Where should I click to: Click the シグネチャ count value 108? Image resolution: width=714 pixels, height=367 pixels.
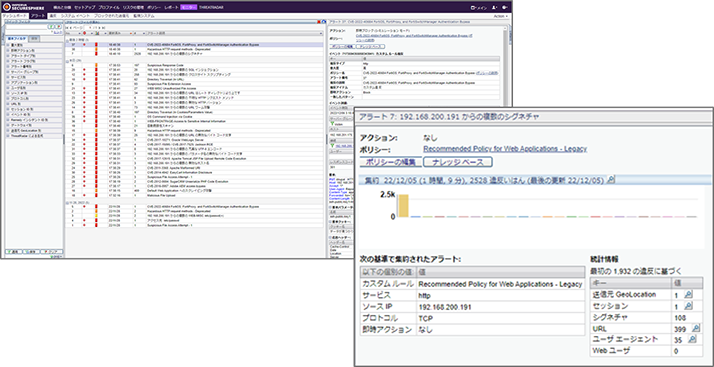680,318
